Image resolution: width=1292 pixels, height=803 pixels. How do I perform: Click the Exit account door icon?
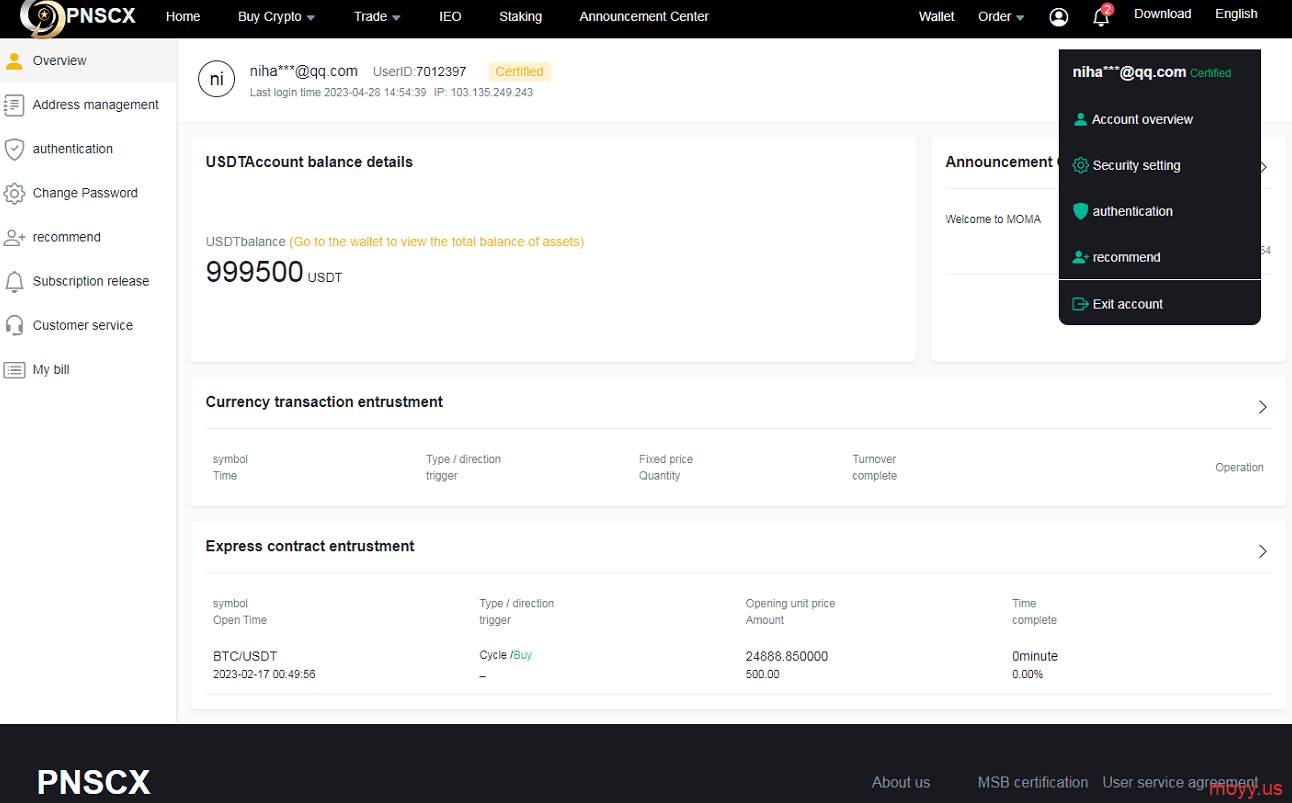coord(1080,304)
